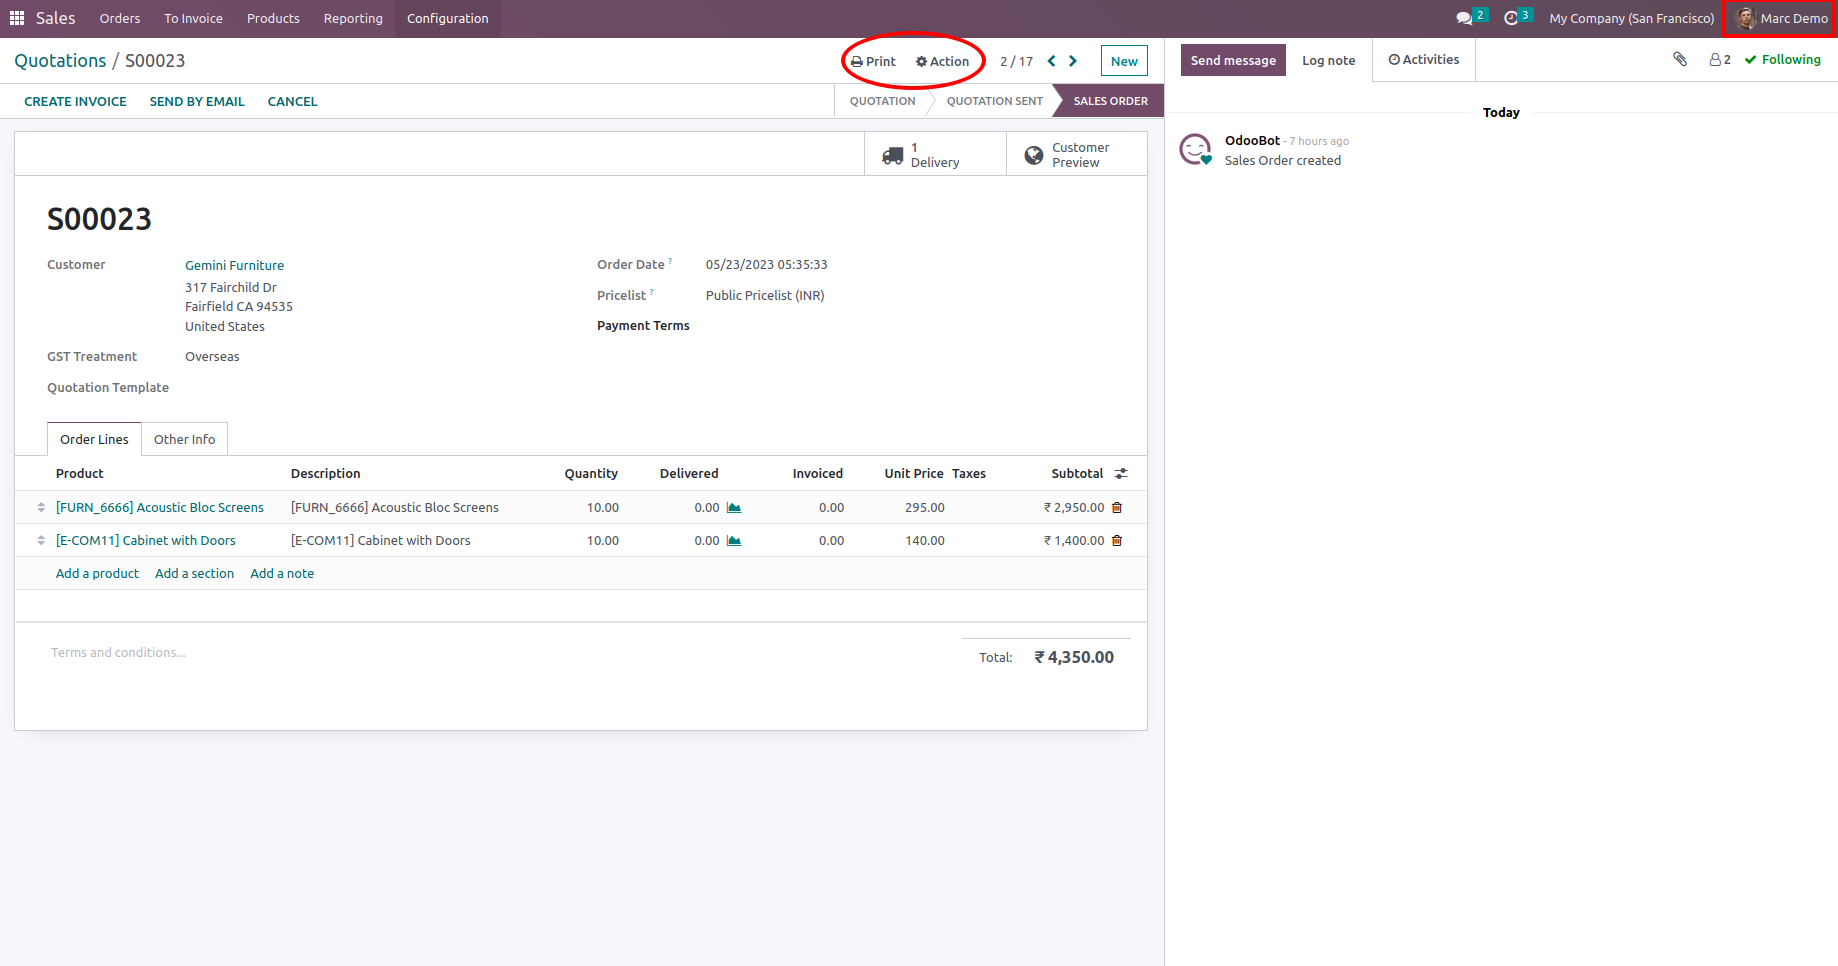Click unit price 140.00 cell

coord(925,541)
